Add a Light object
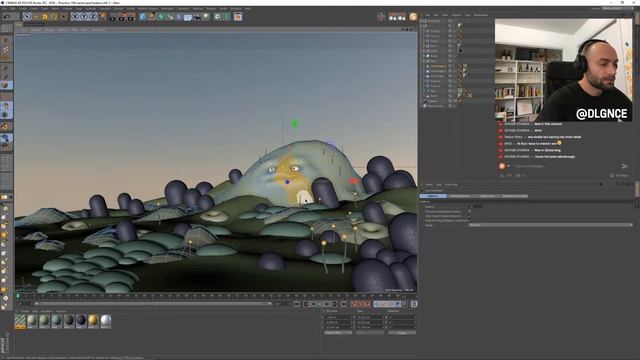The height and width of the screenshot is (360, 640). (x=206, y=16)
